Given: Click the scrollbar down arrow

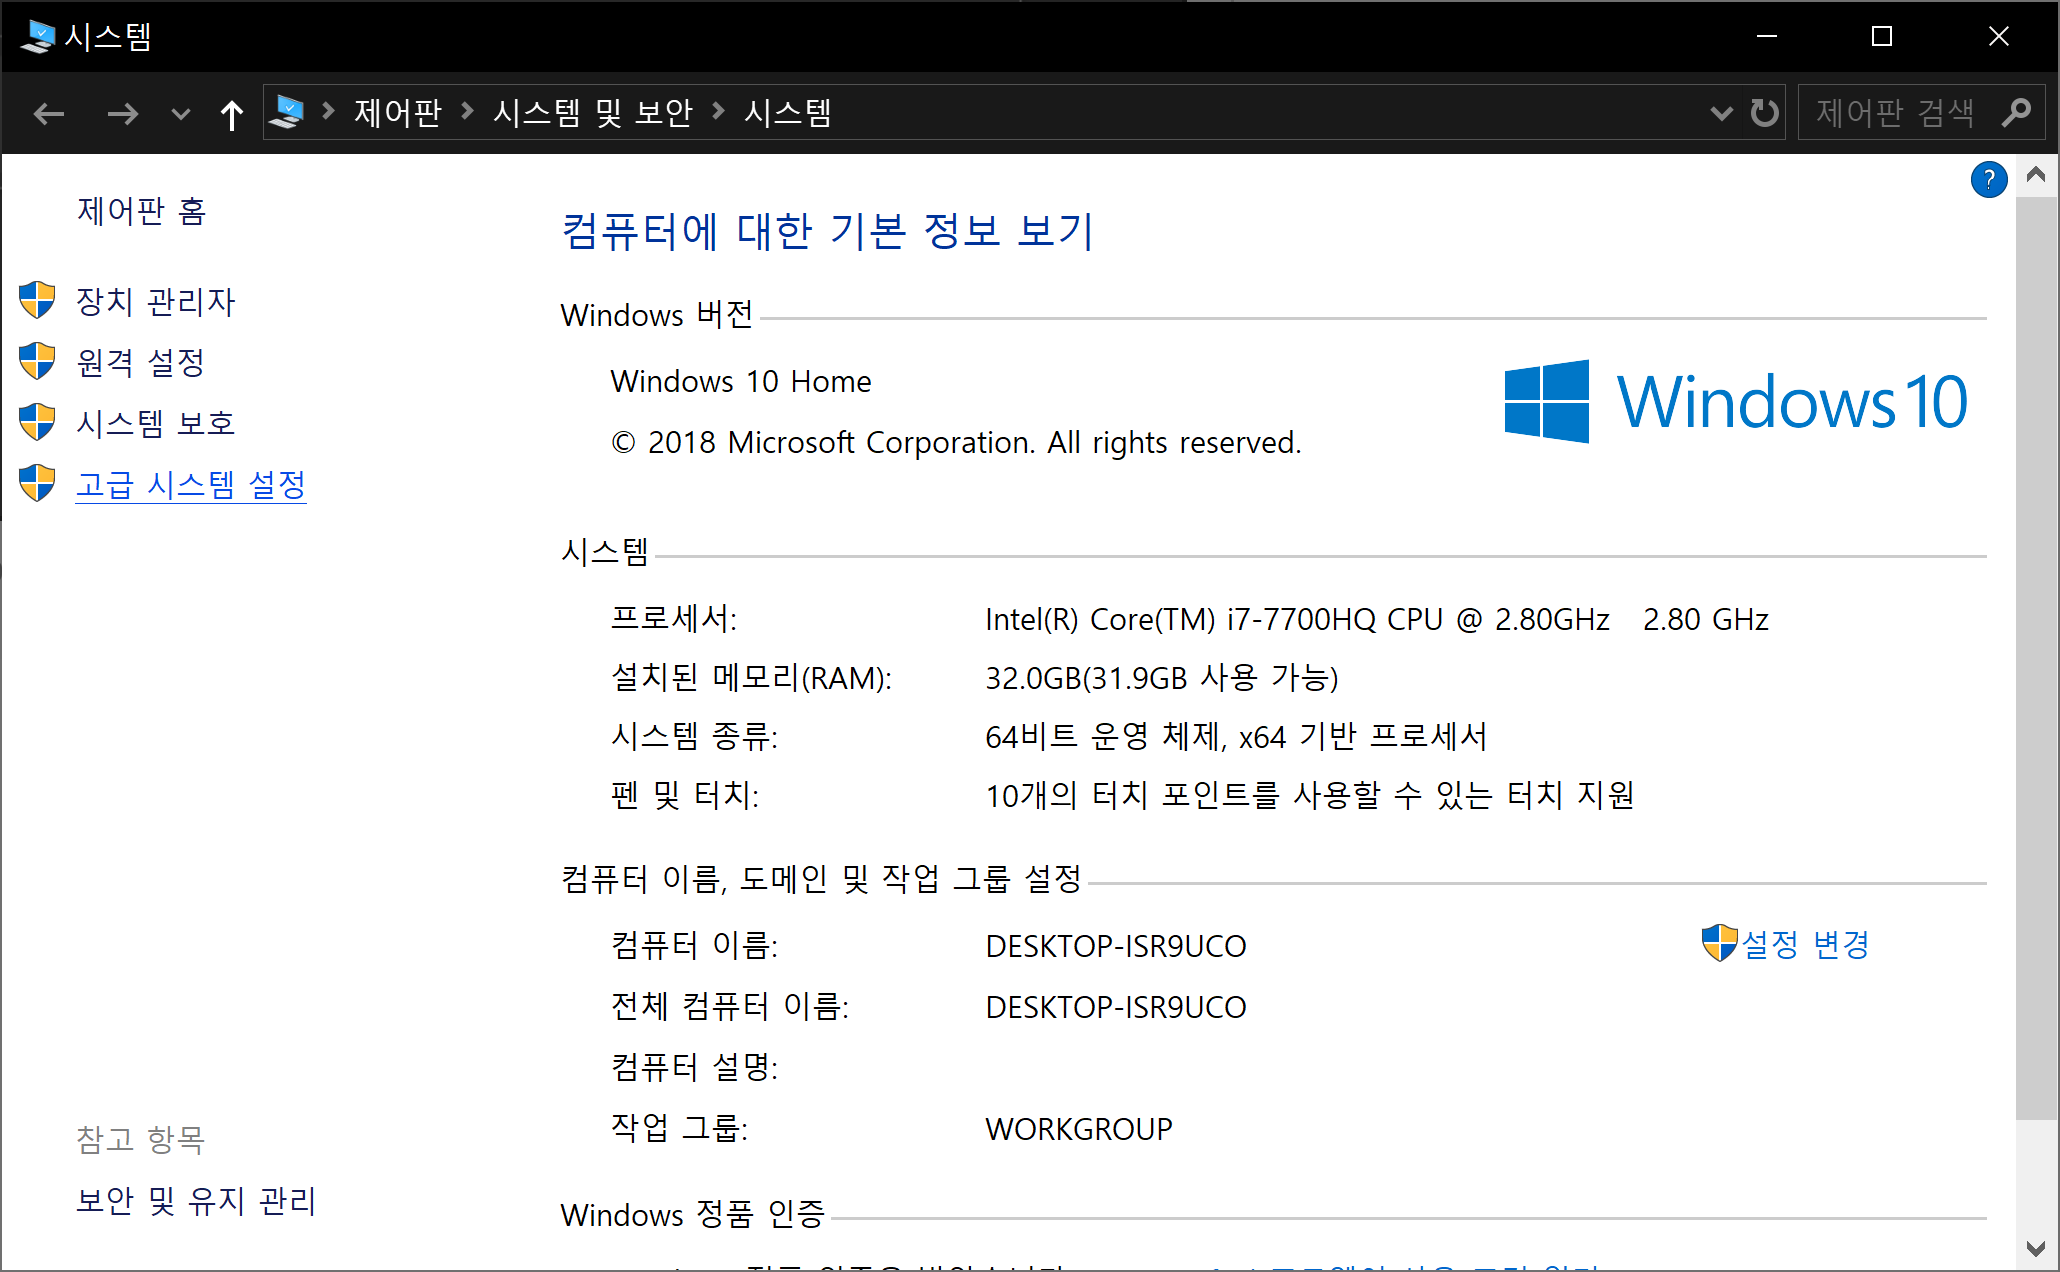Looking at the screenshot, I should (2035, 1248).
